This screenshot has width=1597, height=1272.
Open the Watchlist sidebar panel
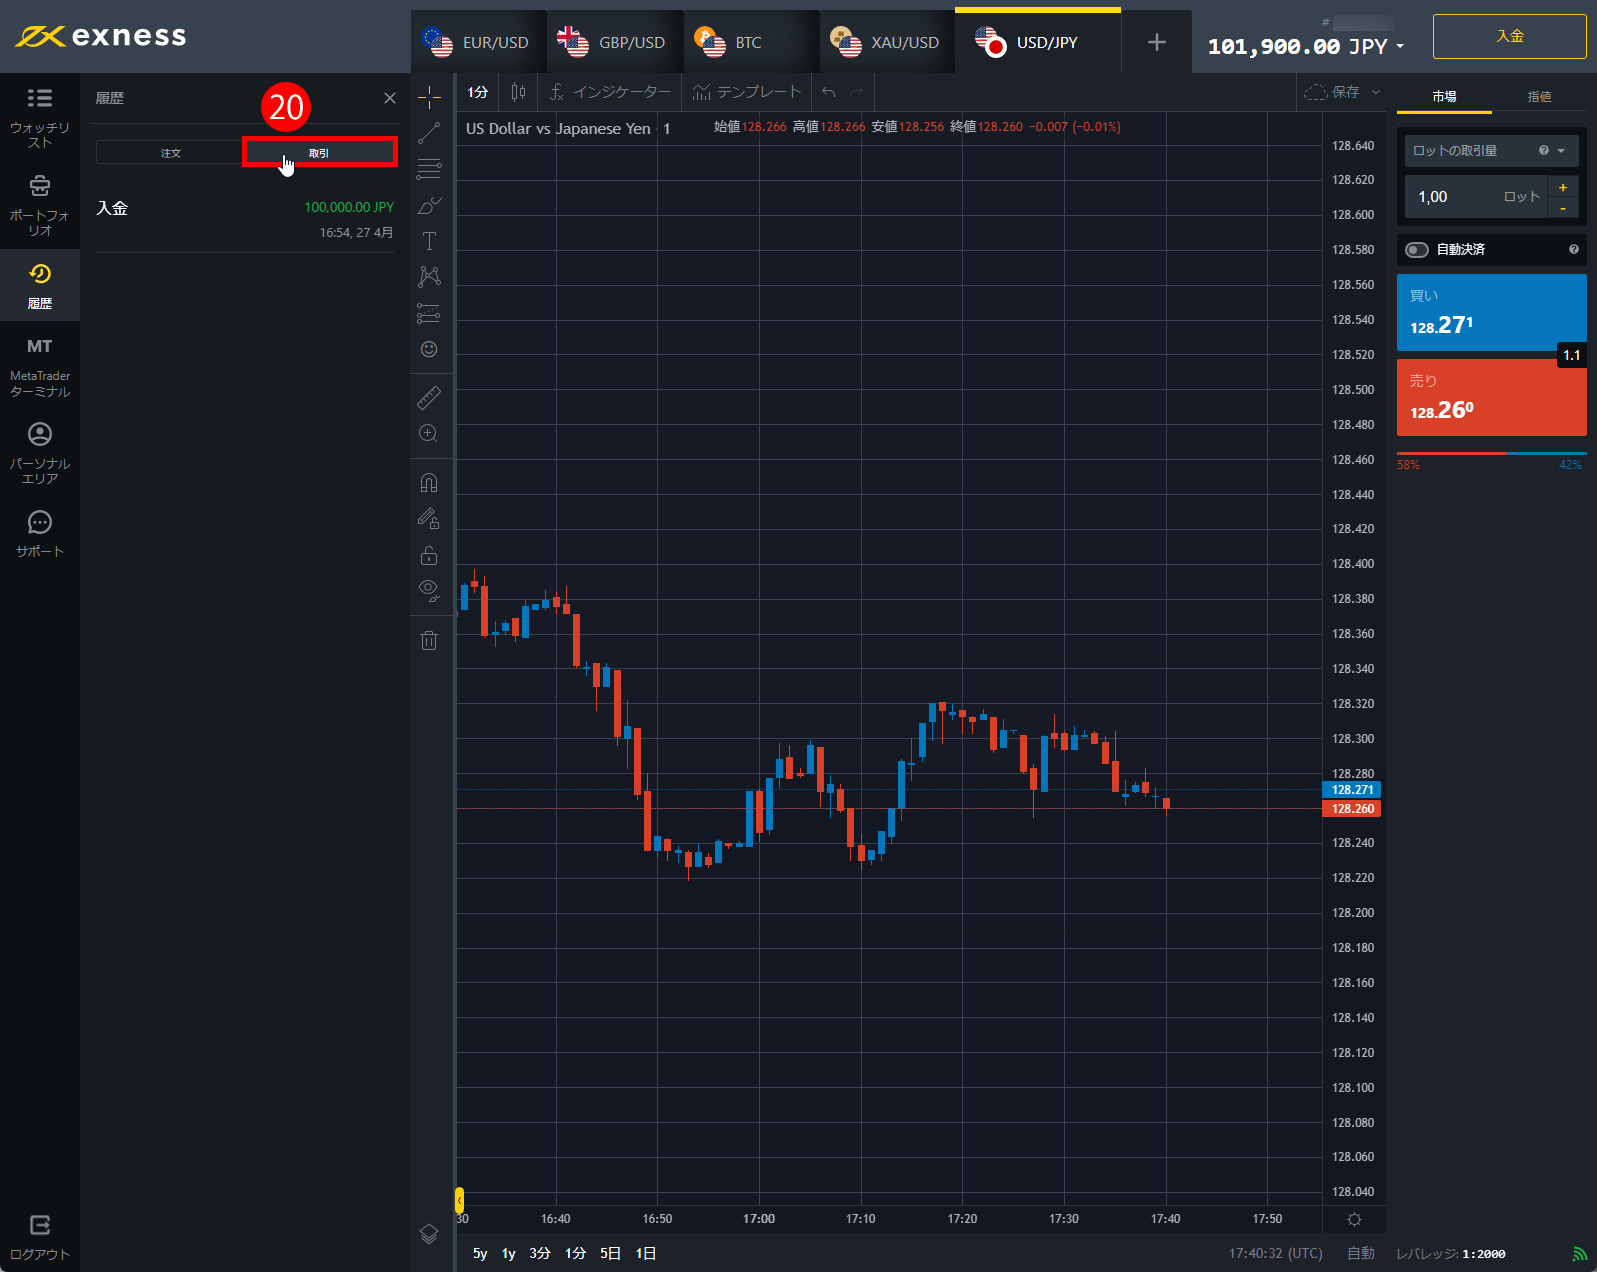pyautogui.click(x=40, y=117)
